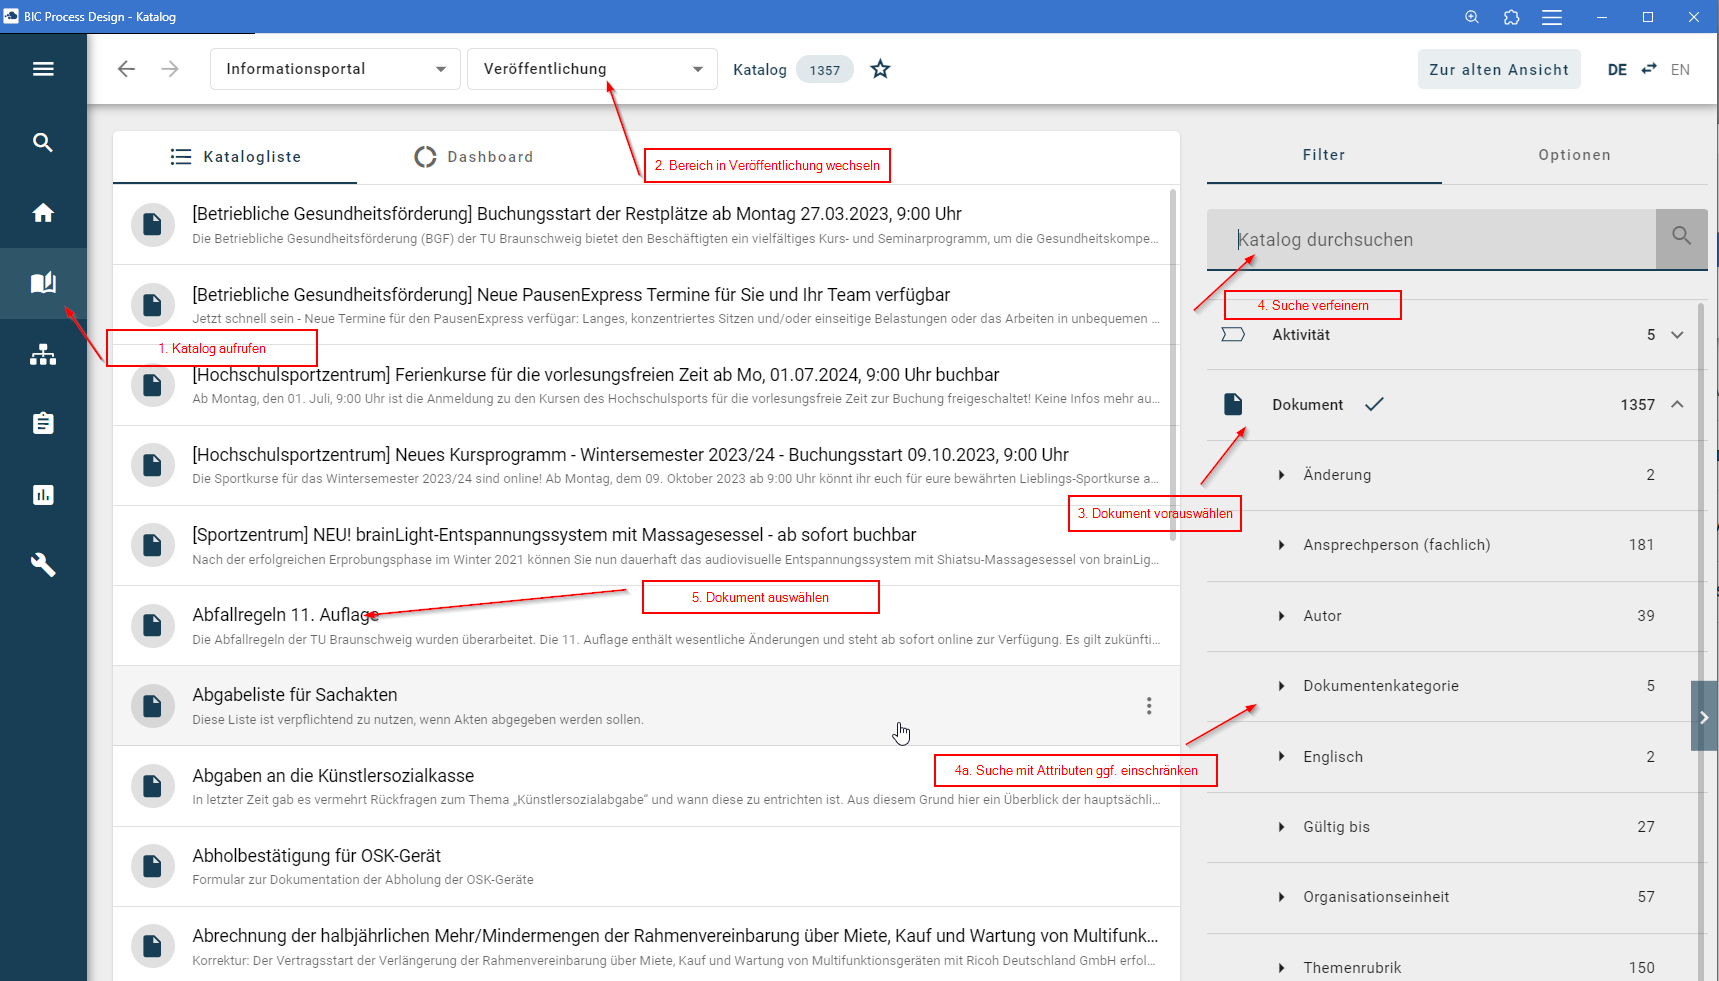Open Abgaben an die Künstlersozialkasse entry

(646, 786)
